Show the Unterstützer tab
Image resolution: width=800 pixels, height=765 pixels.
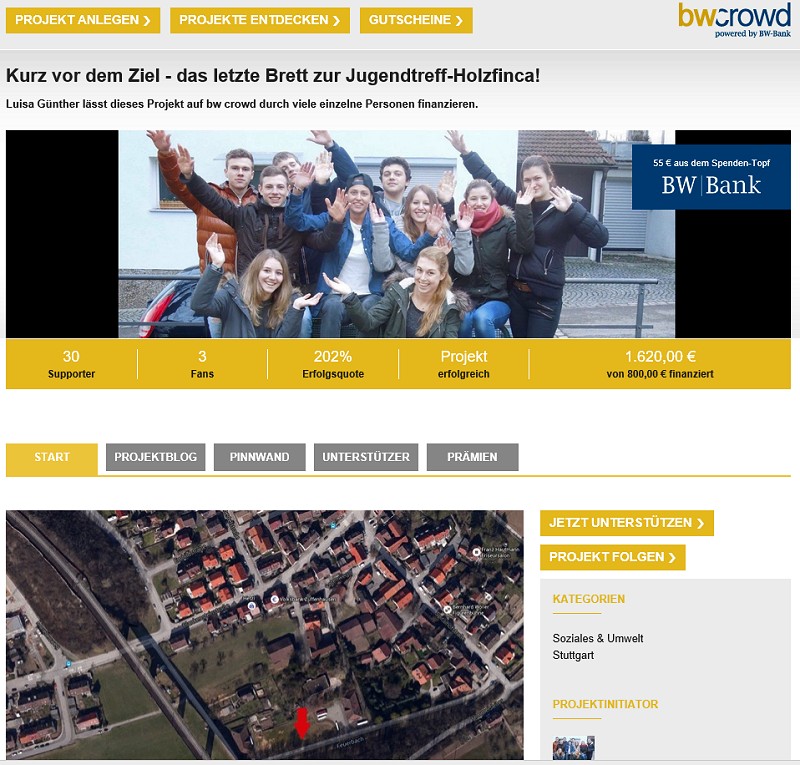tap(366, 458)
